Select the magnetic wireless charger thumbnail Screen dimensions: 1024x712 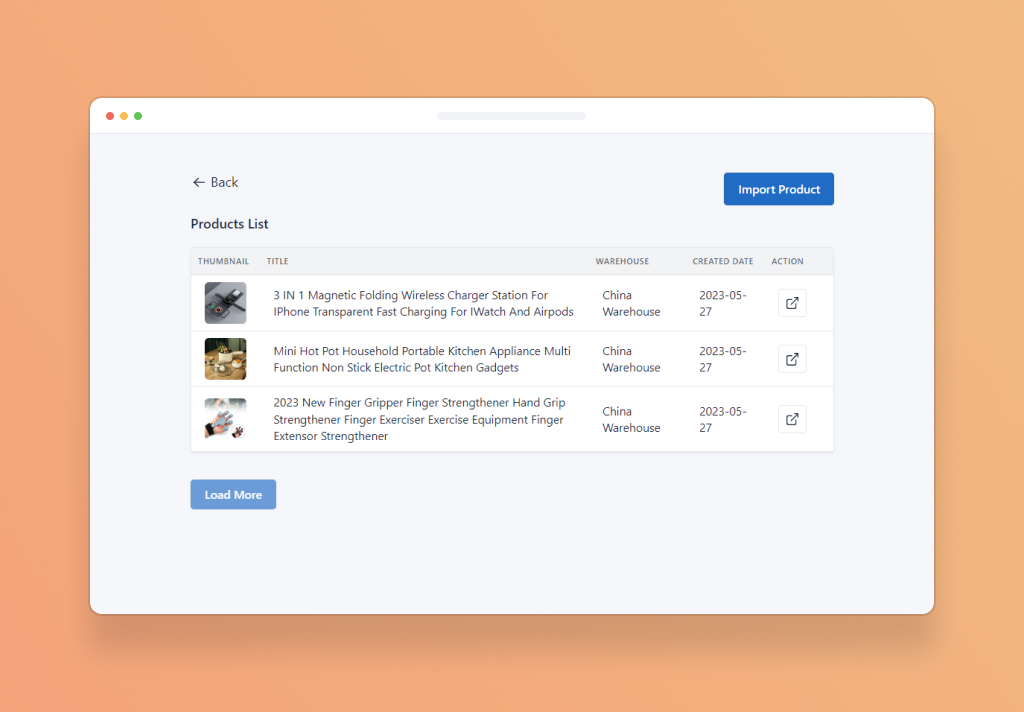pos(225,303)
